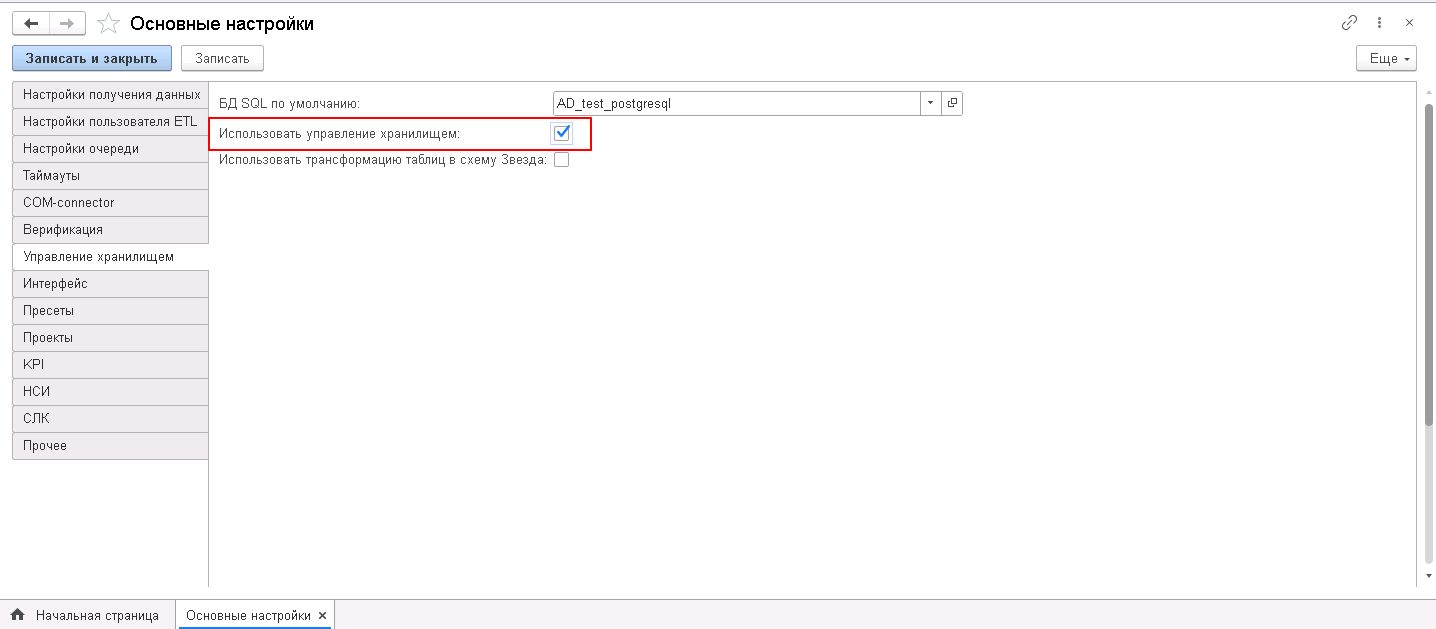
Task: Click the back navigation arrow
Action: click(x=30, y=23)
